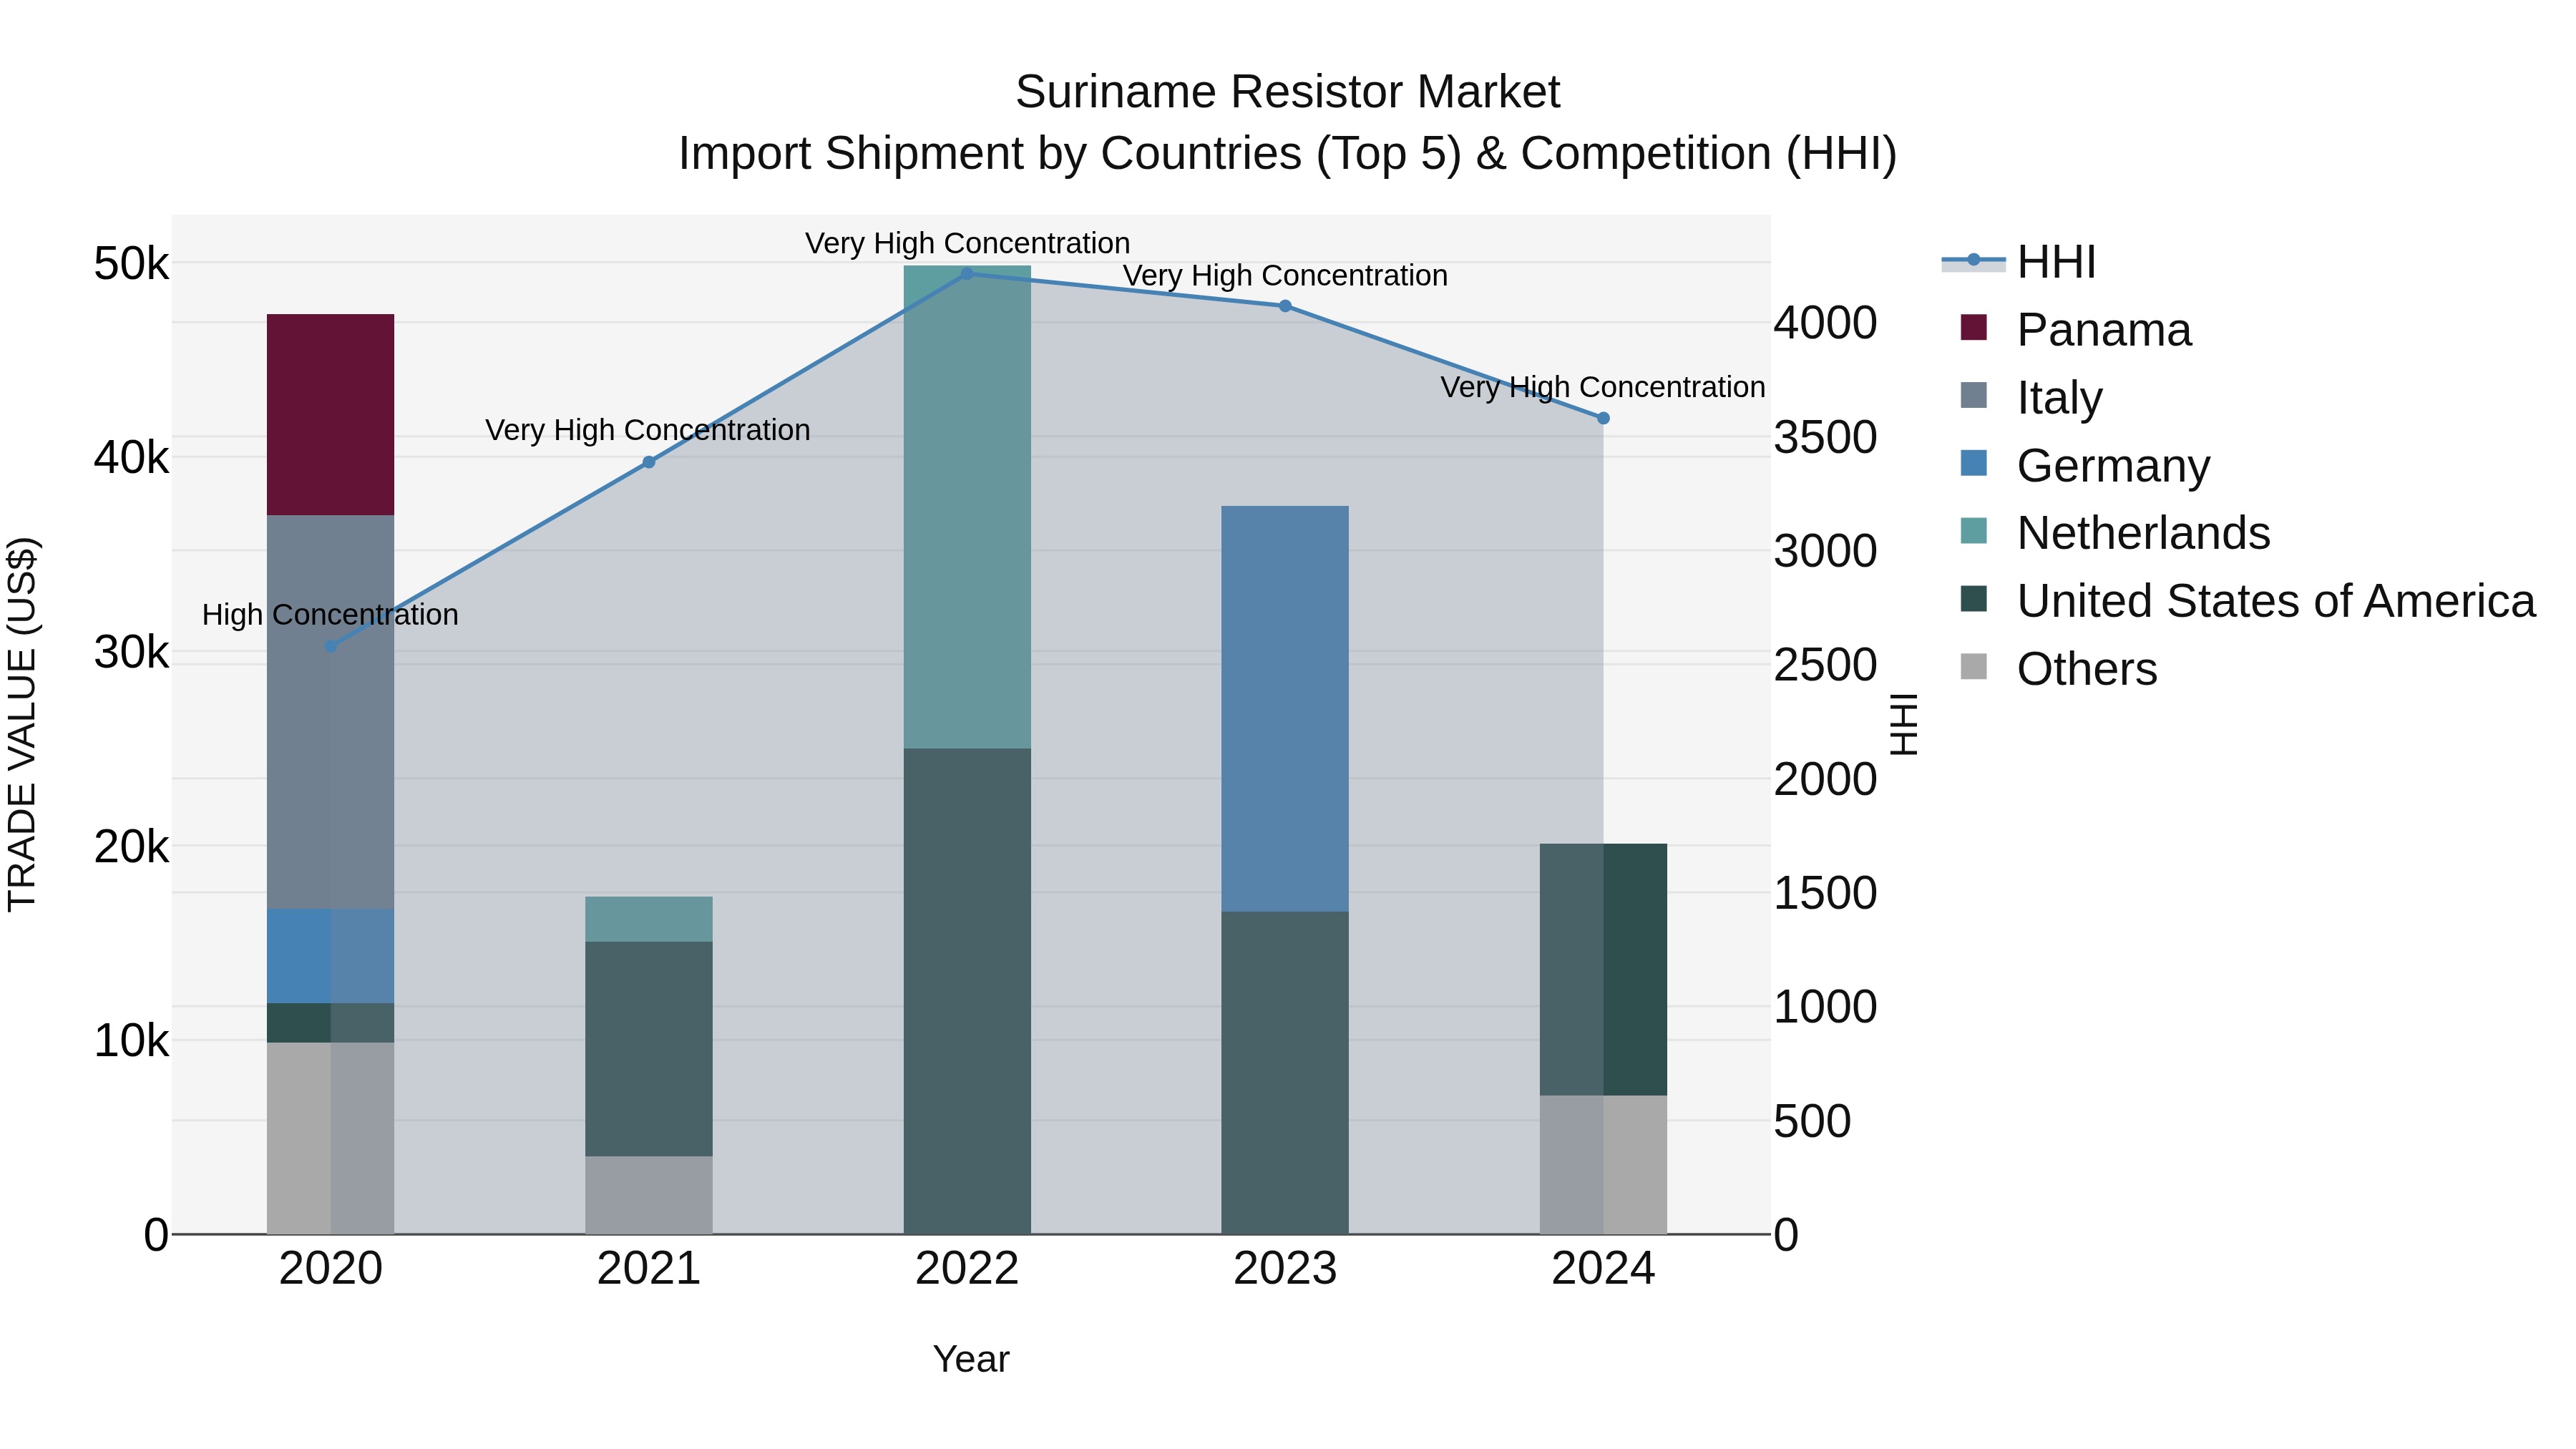Click the USA segment of 2023 bar
Viewport: 2576px width, 1449px height.
[x=1285, y=1073]
